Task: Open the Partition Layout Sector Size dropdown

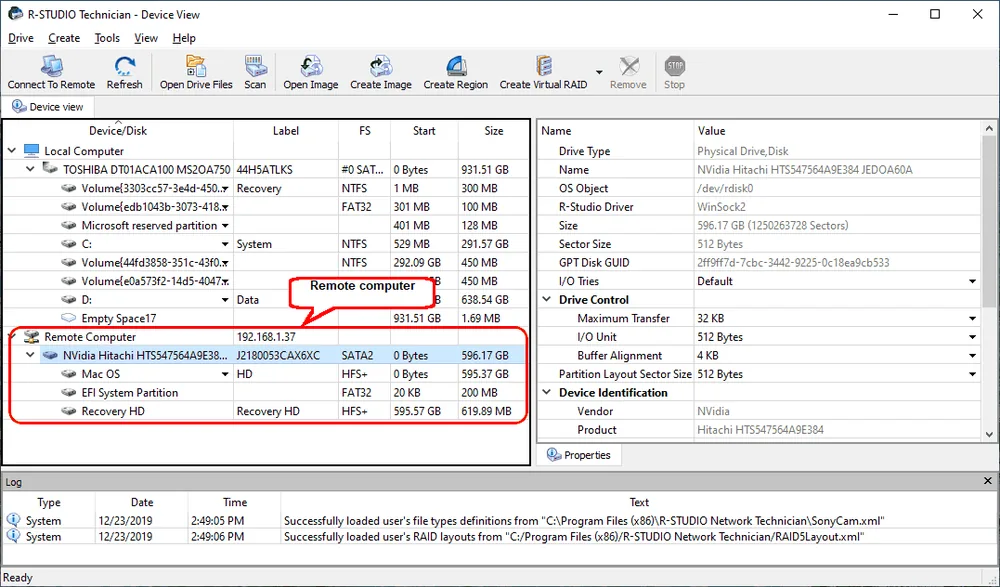Action: tap(973, 374)
